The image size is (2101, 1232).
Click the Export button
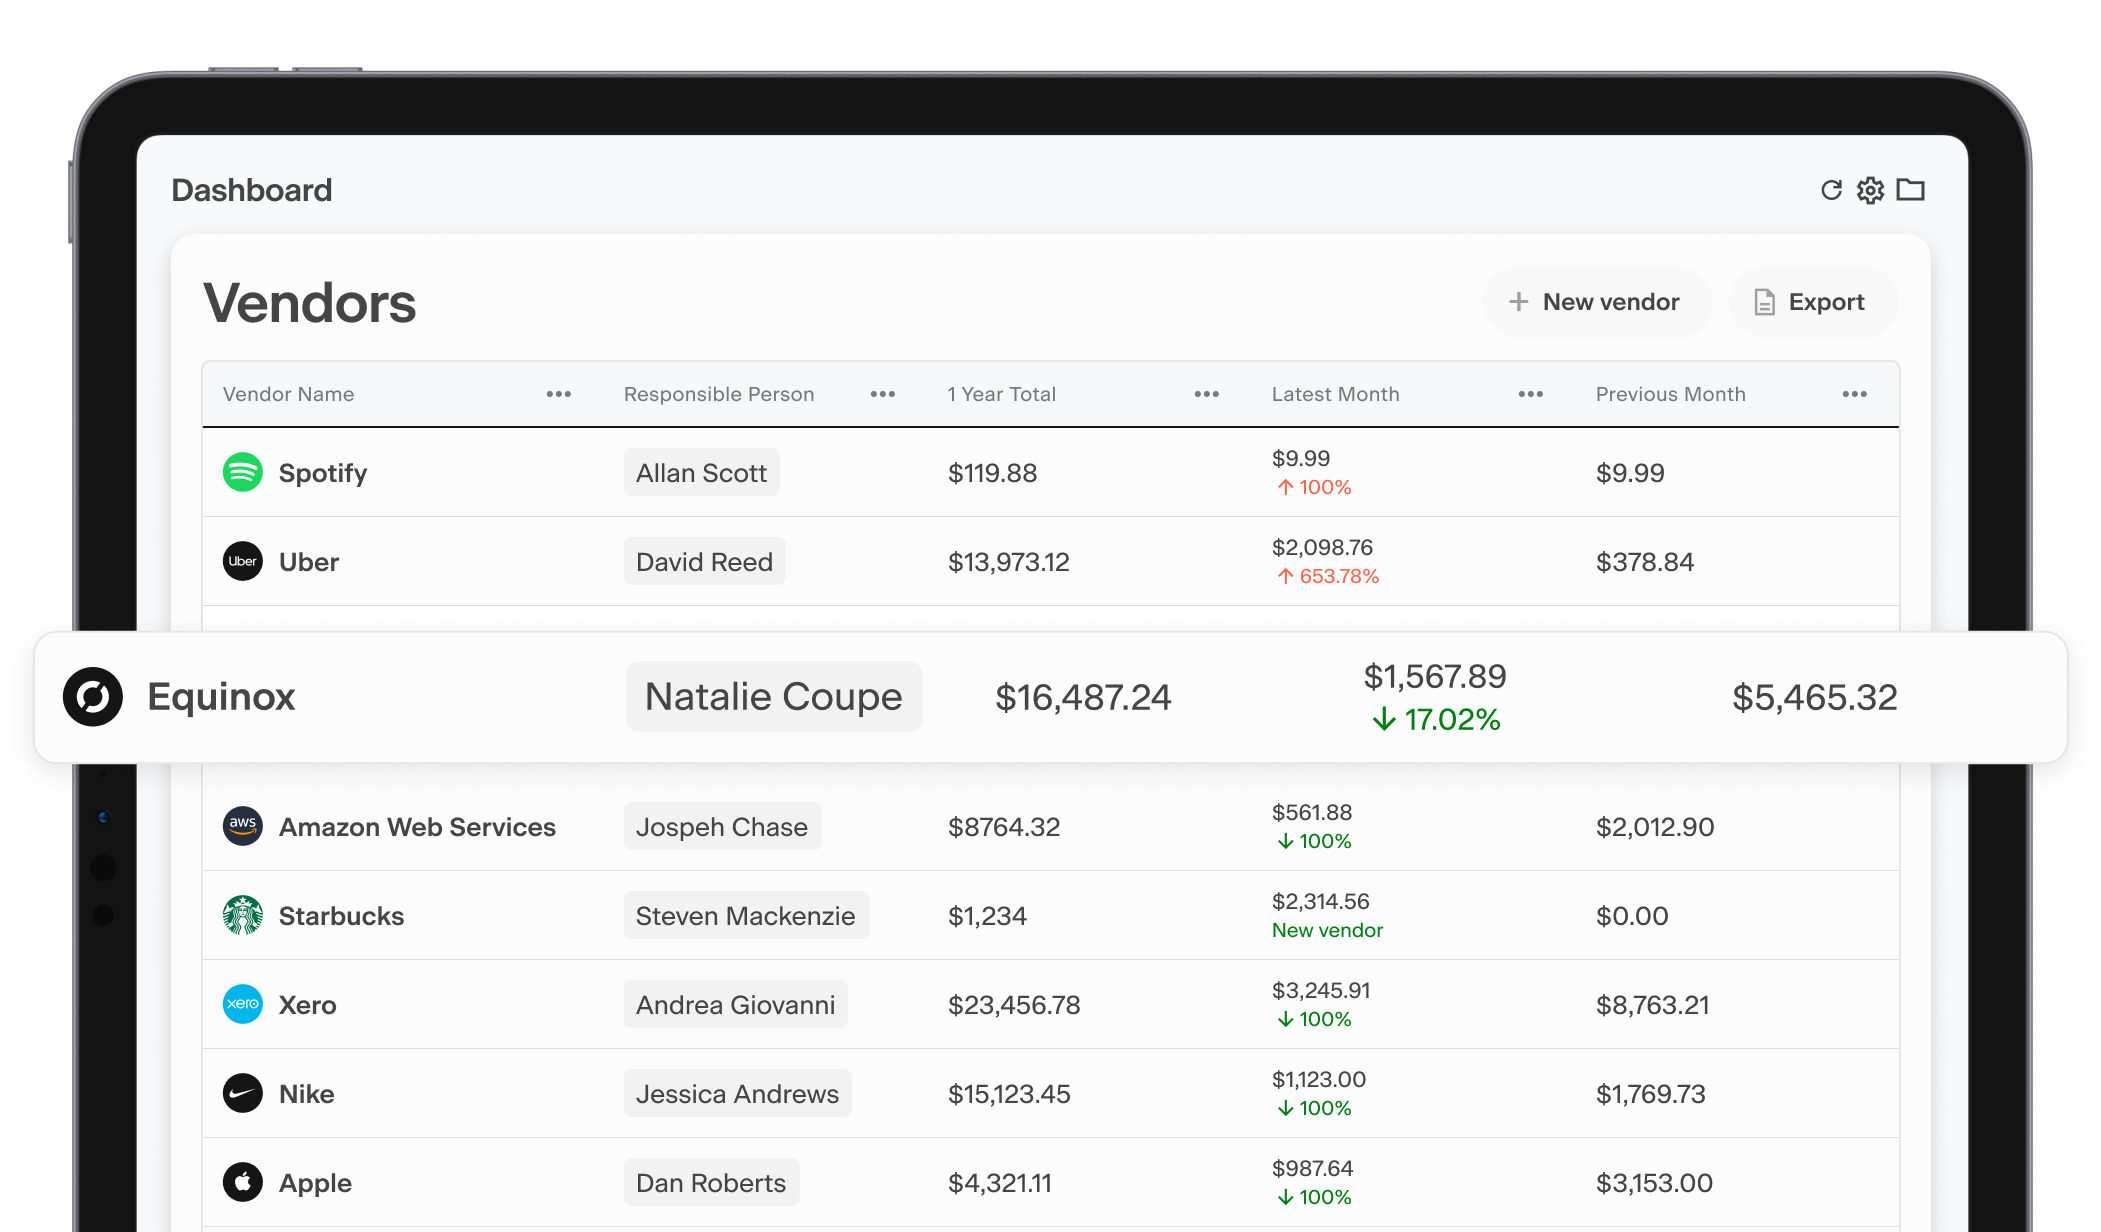[x=1812, y=302]
